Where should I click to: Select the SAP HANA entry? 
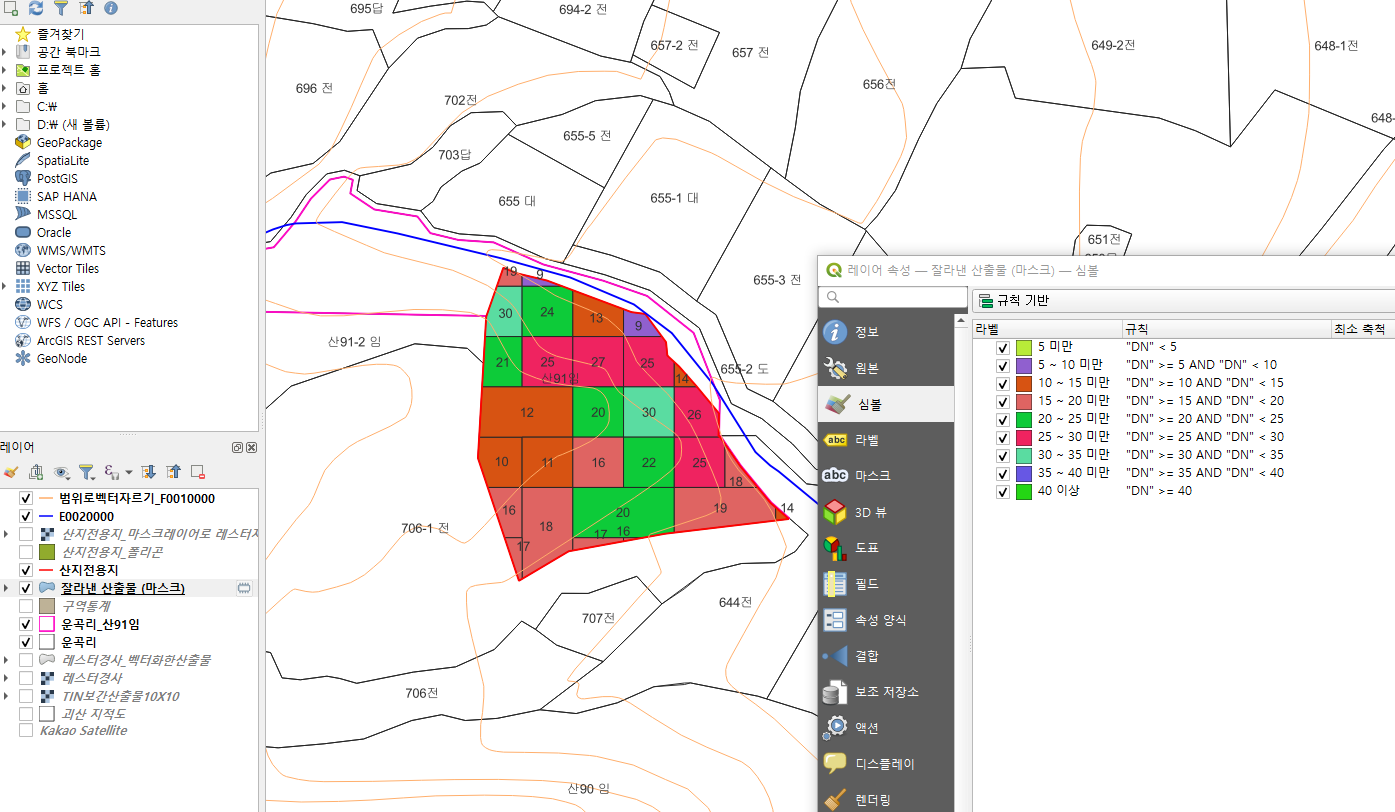(67, 196)
